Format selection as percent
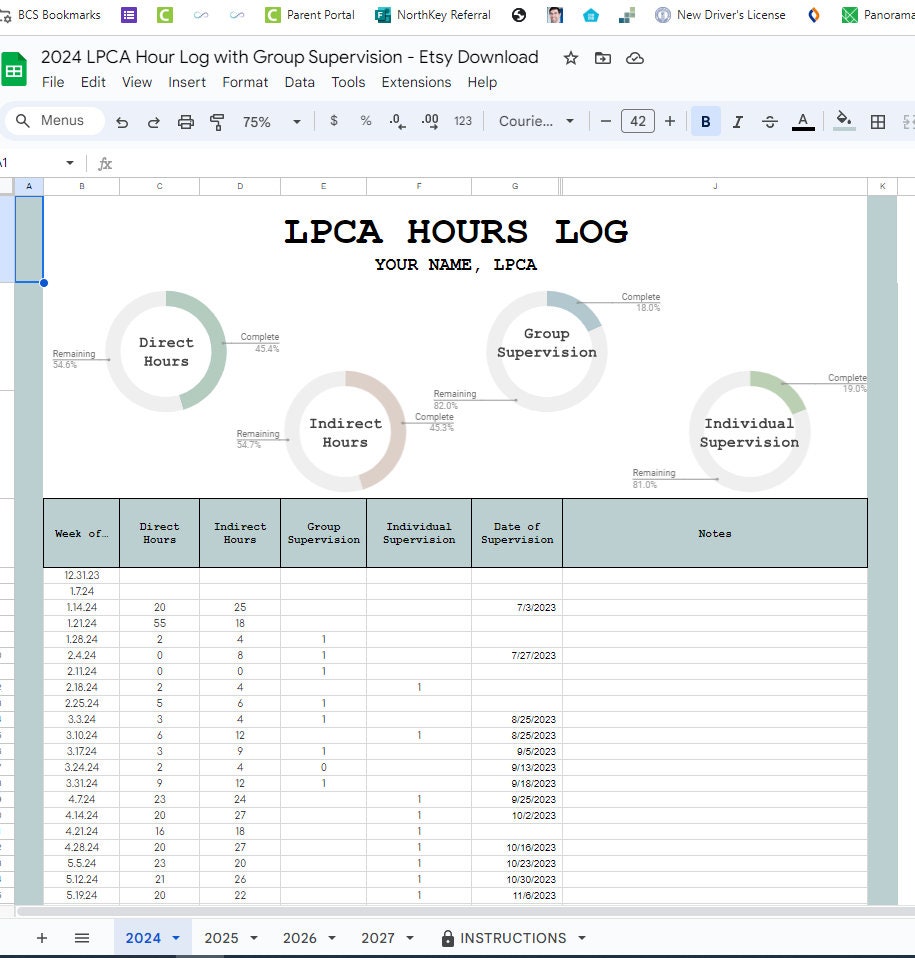 364,120
